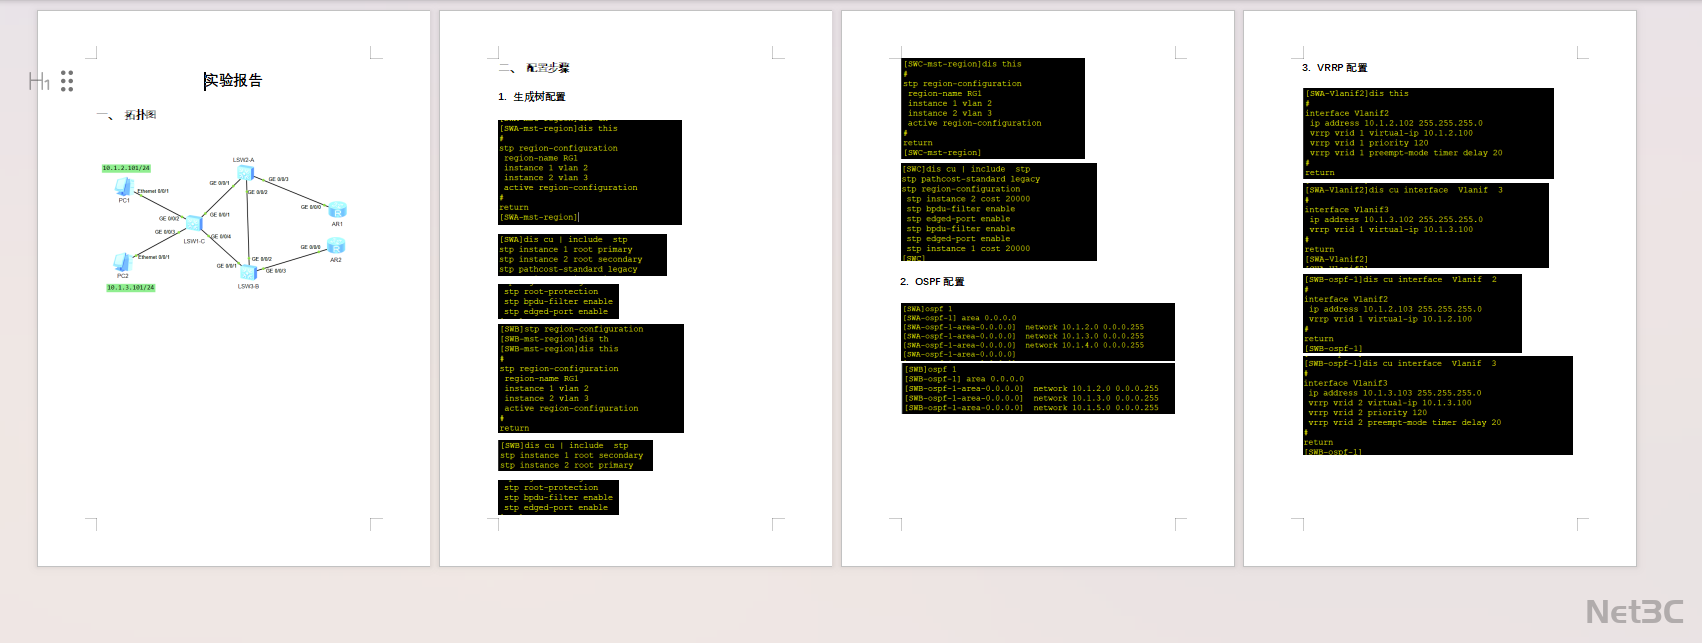Click the 10.1.3.101/24 green IP label

point(131,288)
